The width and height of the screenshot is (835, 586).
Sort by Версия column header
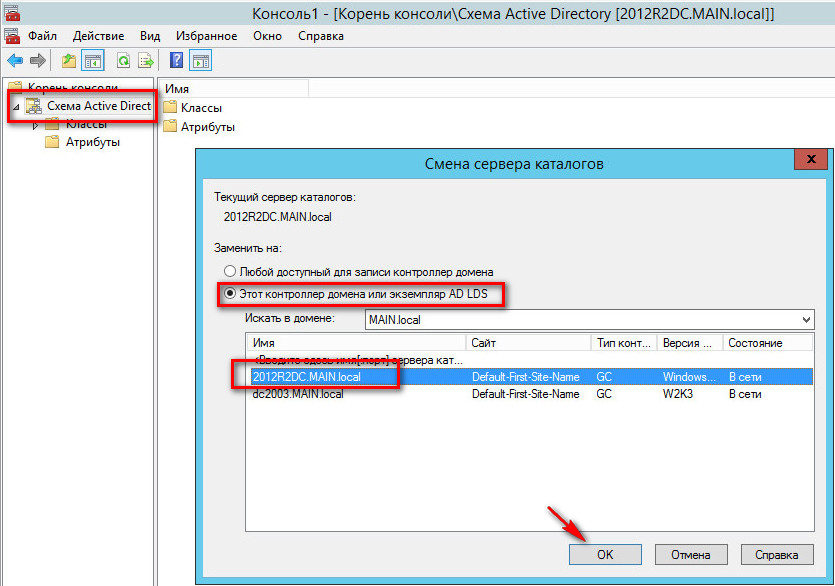click(x=690, y=343)
